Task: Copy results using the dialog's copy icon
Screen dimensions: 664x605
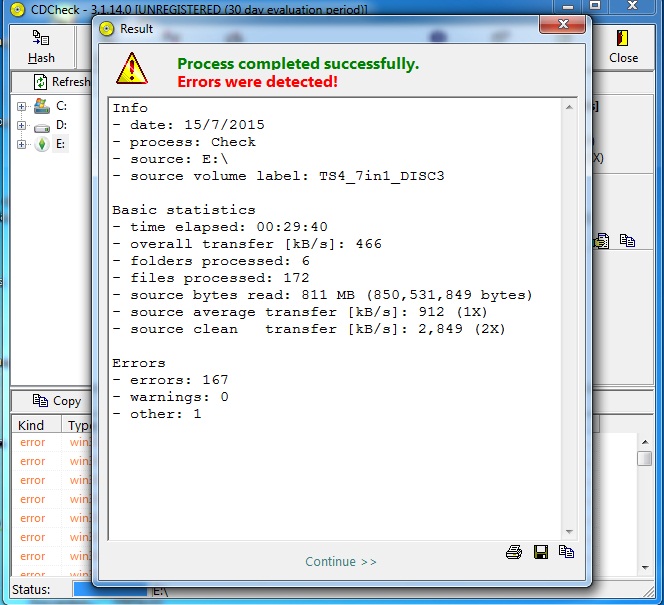Action: tap(567, 552)
